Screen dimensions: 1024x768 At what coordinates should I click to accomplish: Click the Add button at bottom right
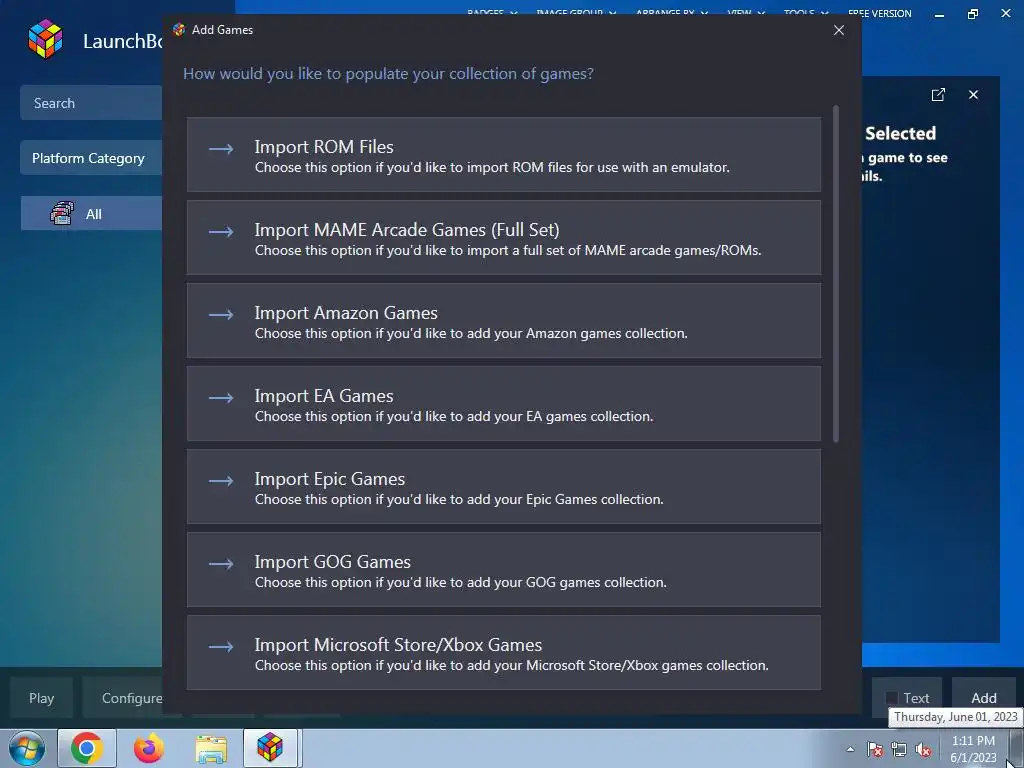tap(984, 697)
